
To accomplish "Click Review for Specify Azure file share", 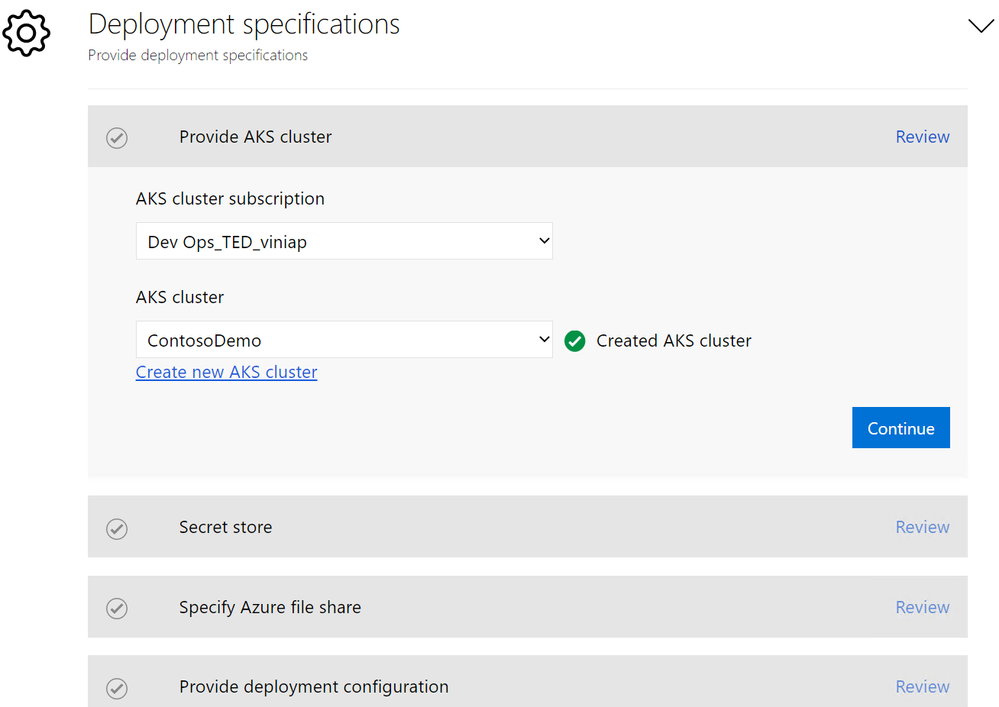I will pyautogui.click(x=922, y=607).
